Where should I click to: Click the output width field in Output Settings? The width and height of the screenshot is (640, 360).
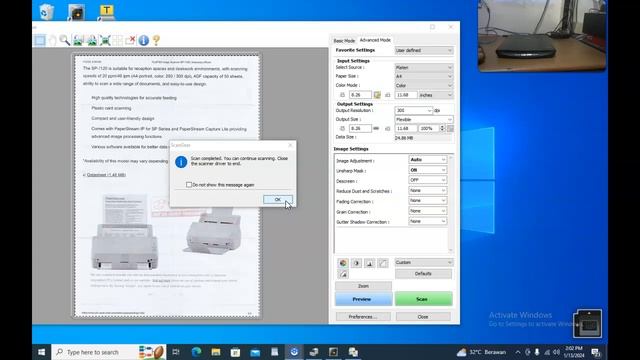coord(360,129)
